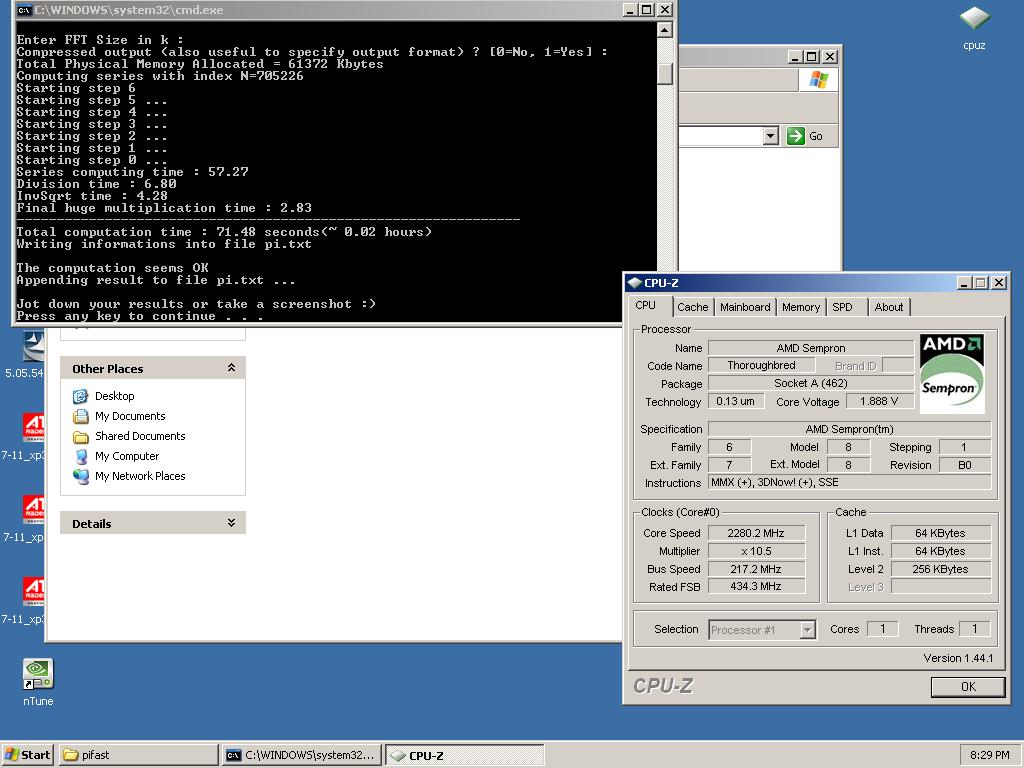Open the Memory tab in CPU-Z
This screenshot has height=768, width=1024.
click(x=801, y=307)
